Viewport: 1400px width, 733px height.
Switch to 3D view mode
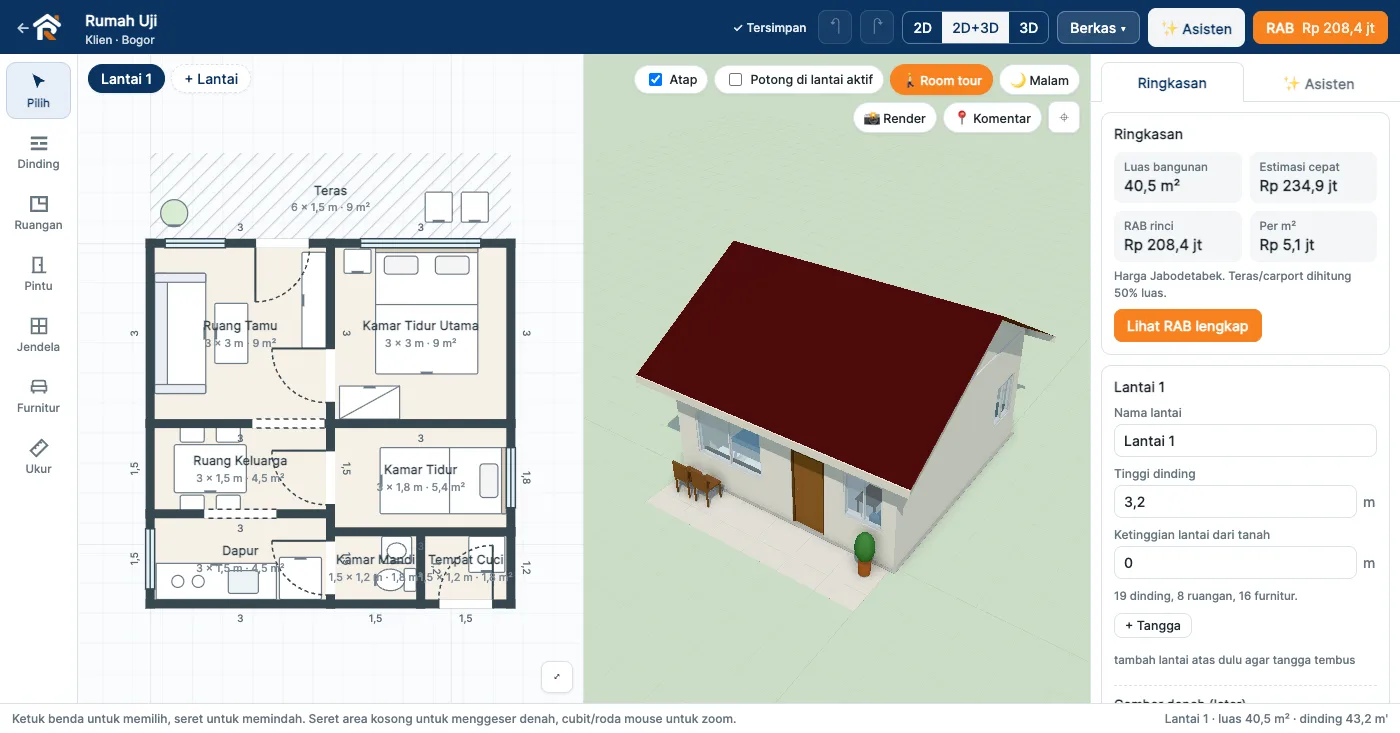click(1028, 28)
